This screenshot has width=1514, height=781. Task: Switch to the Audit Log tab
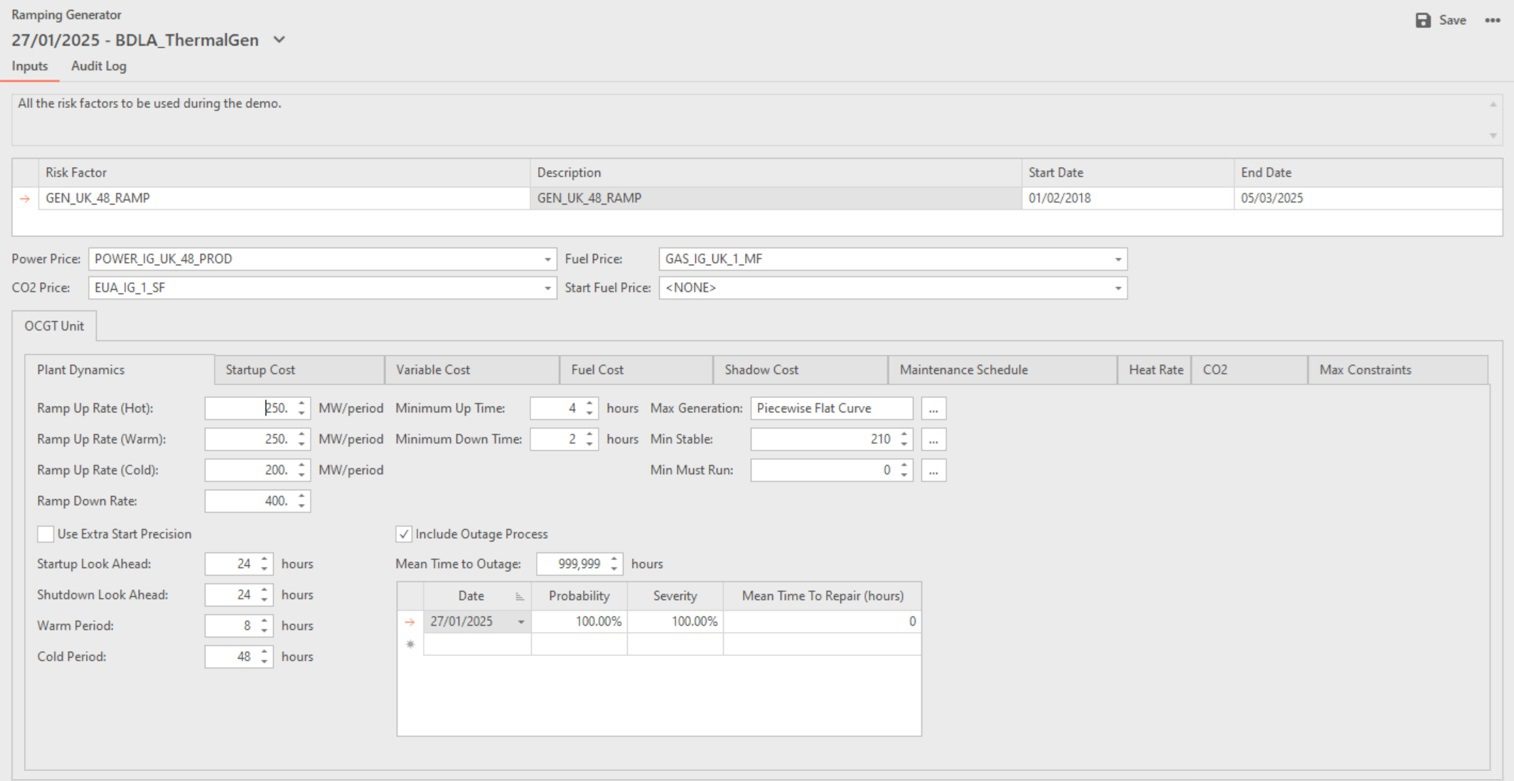coord(99,66)
